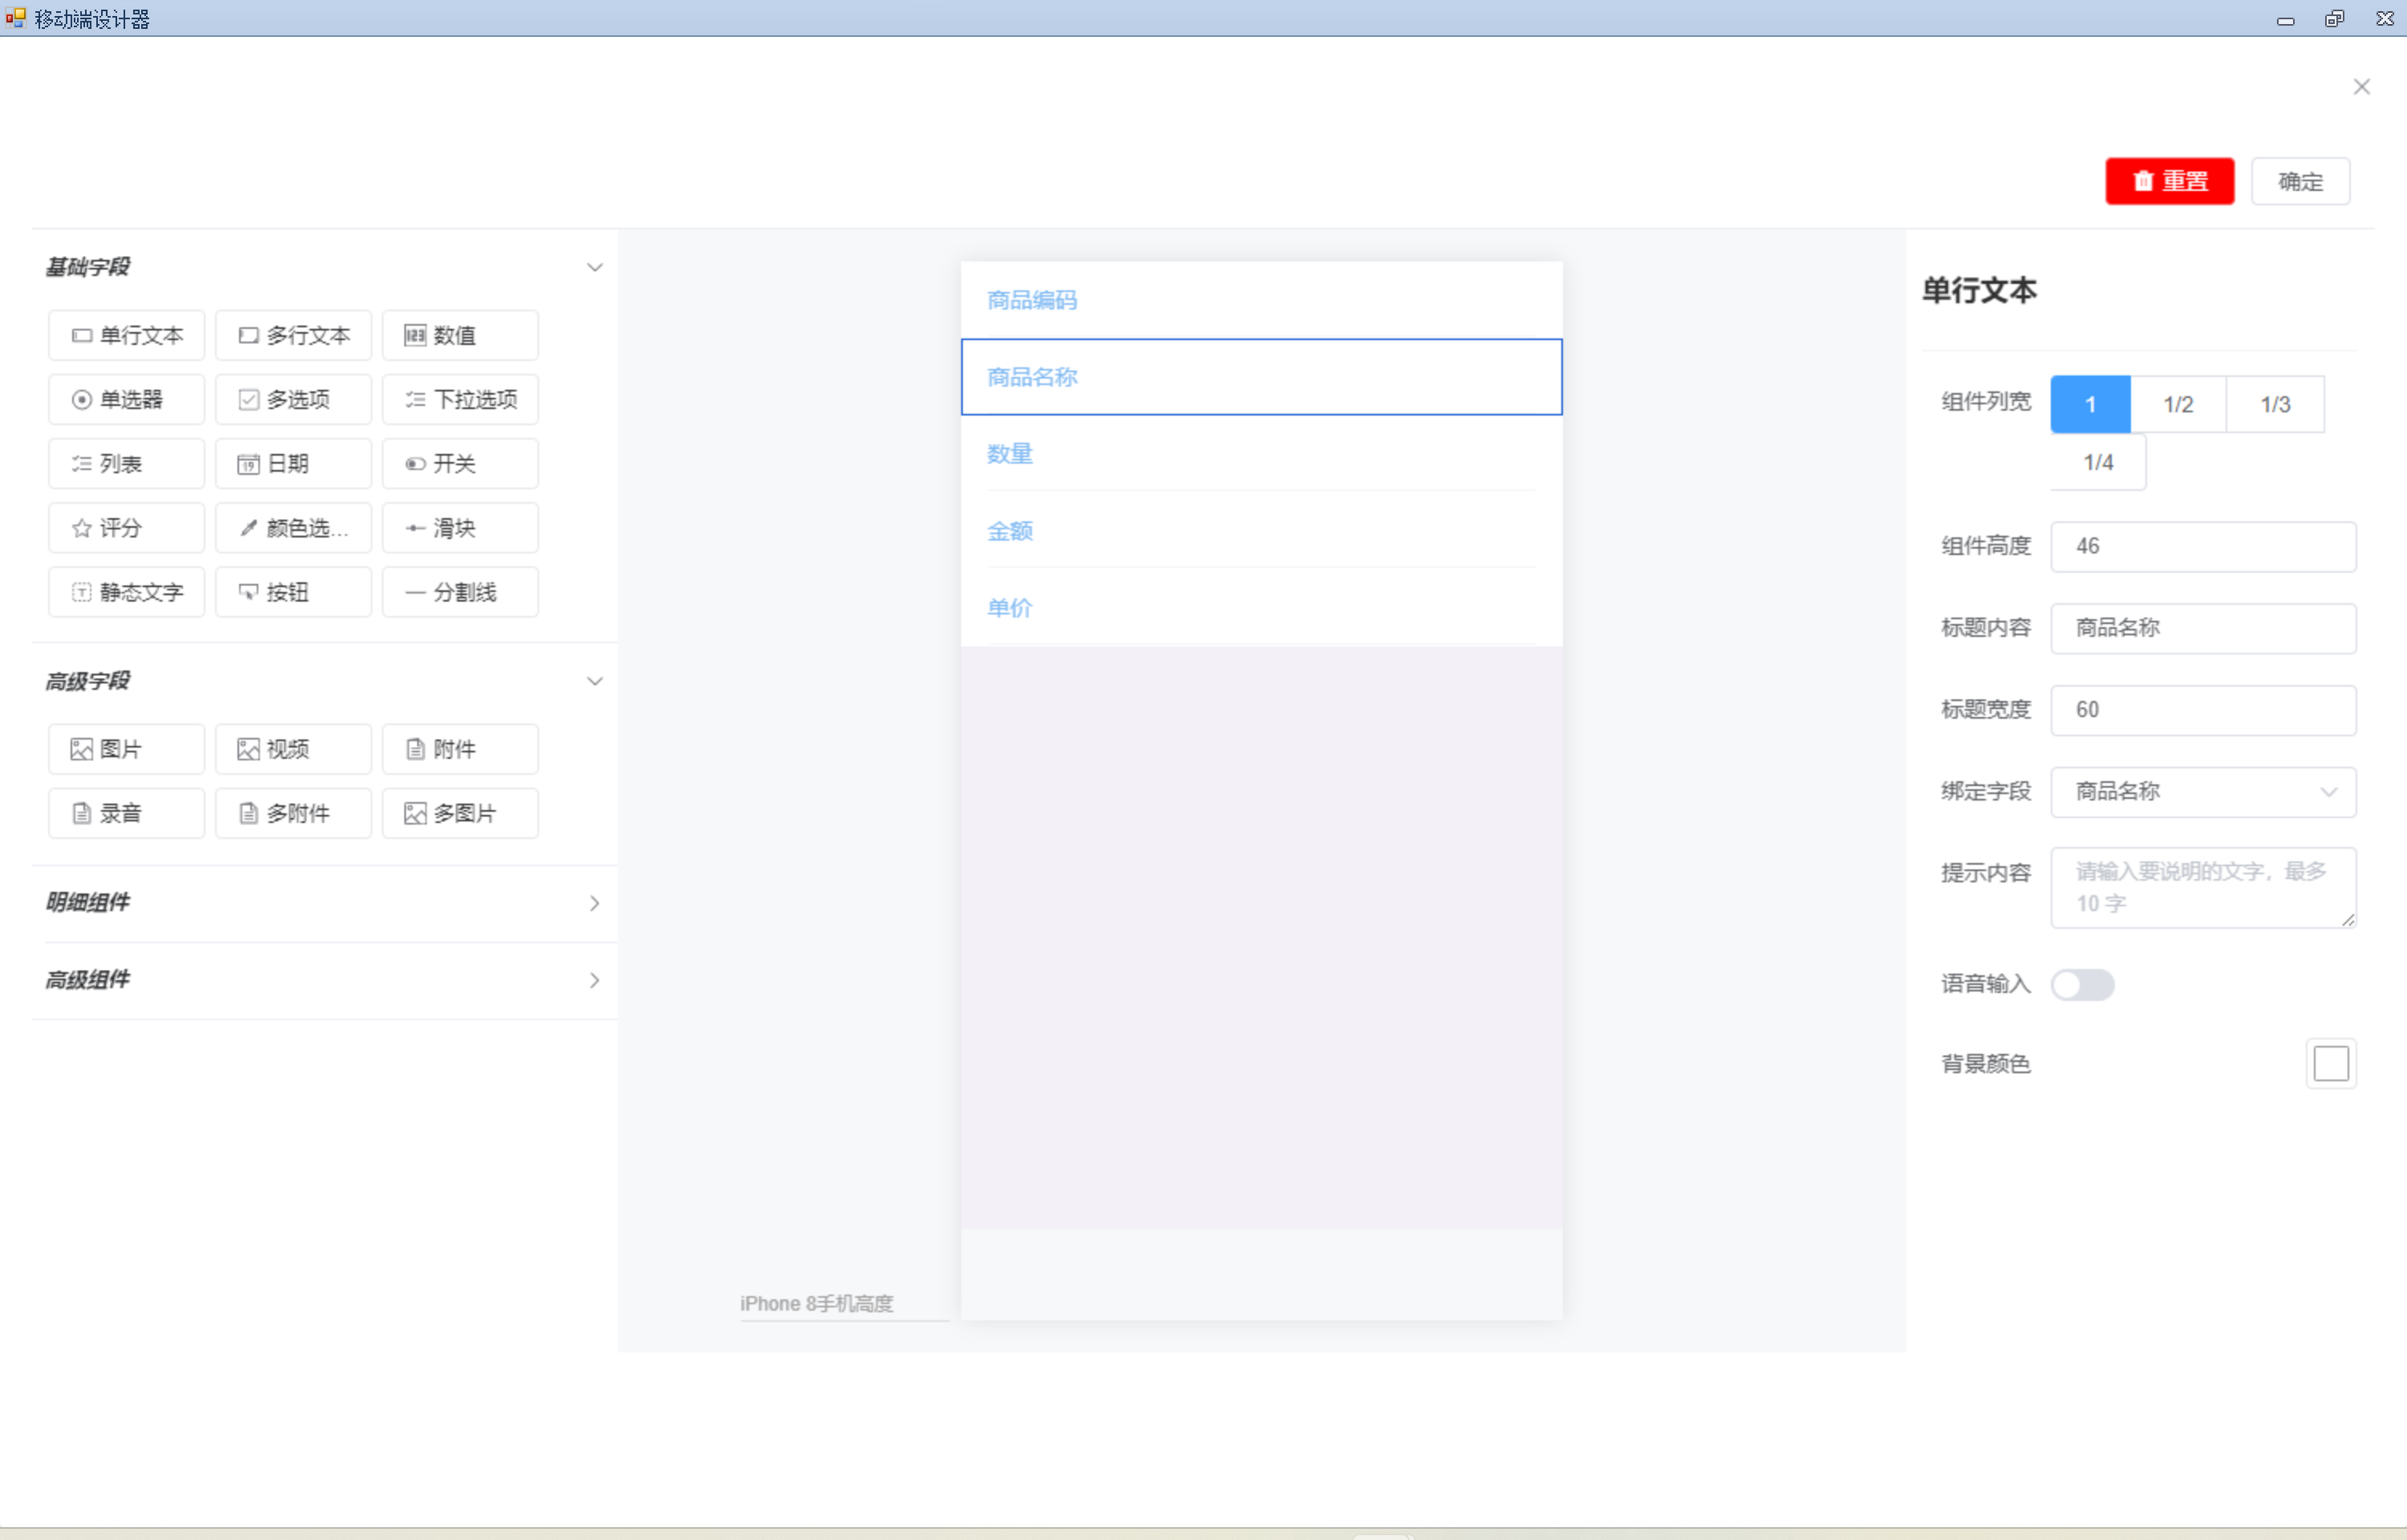Set component column width to 1/2
Image resolution: width=2407 pixels, height=1540 pixels.
pos(2177,404)
